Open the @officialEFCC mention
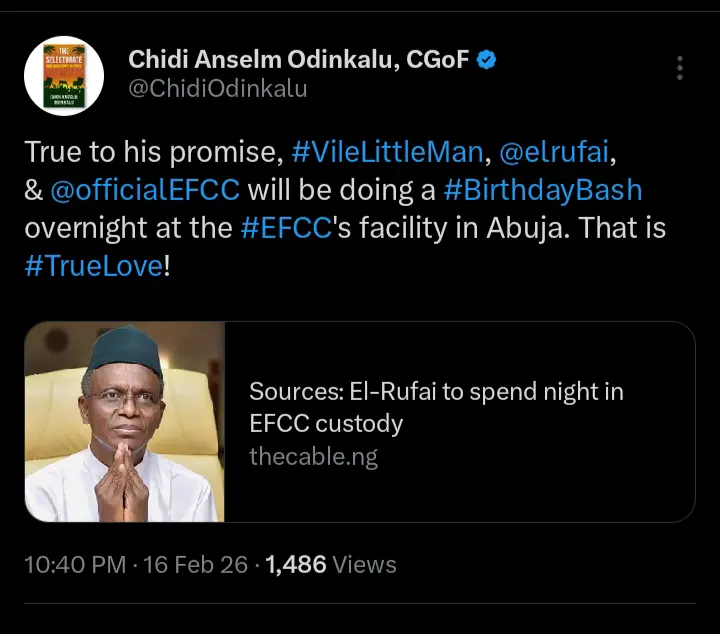 tap(145, 189)
